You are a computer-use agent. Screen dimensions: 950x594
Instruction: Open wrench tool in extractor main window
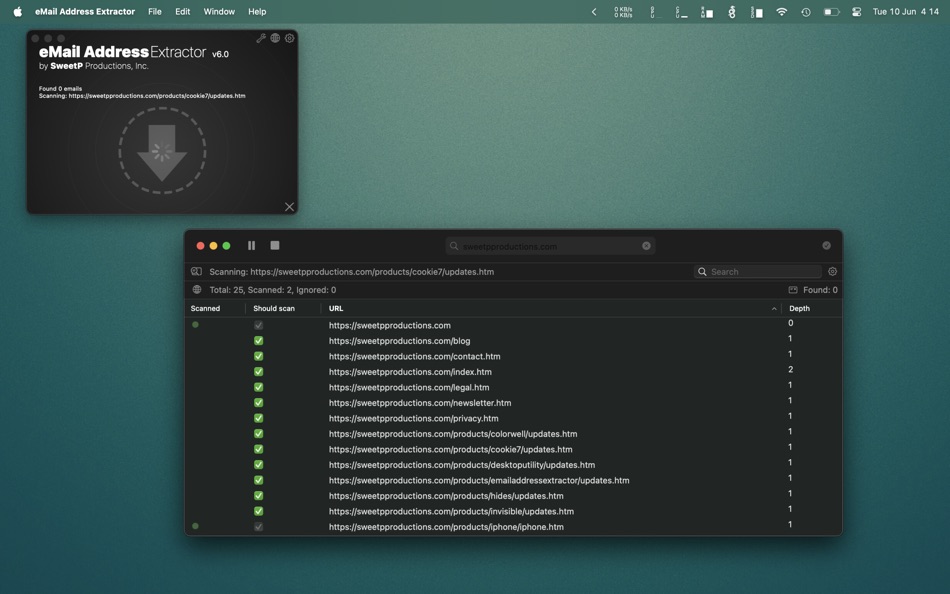click(x=261, y=38)
